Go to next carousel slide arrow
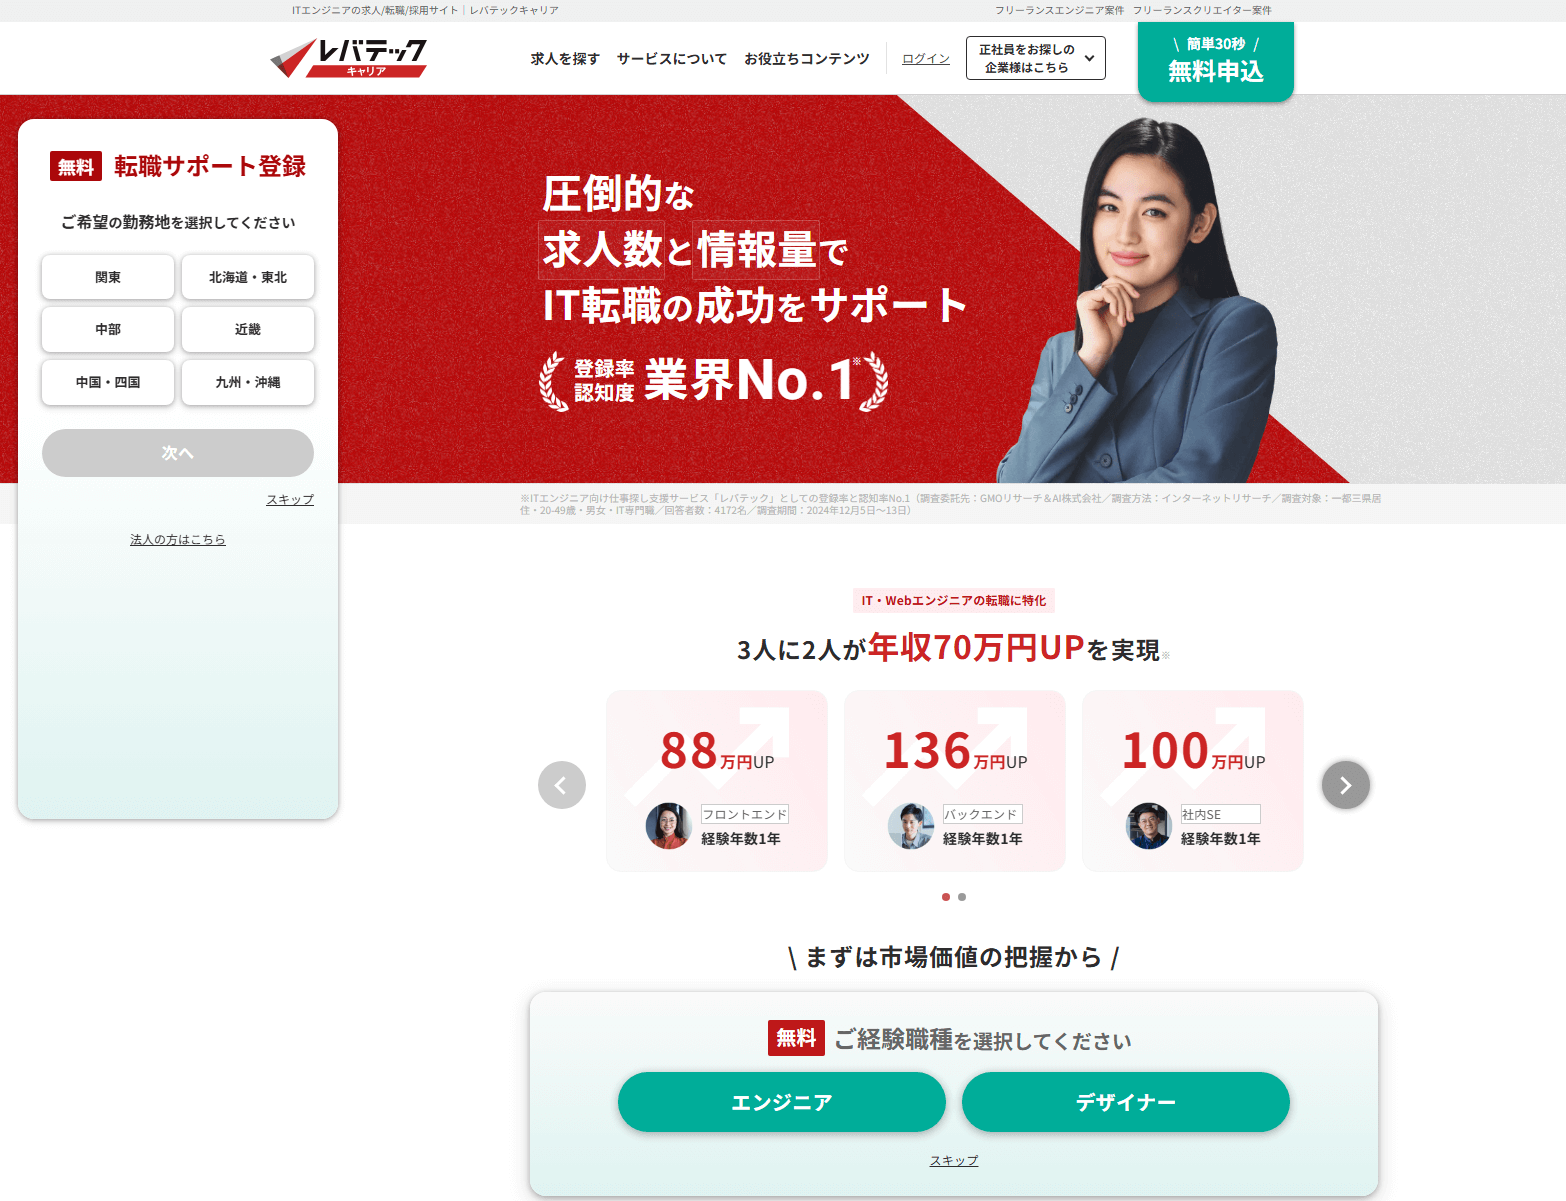1566x1201 pixels. 1346,785
